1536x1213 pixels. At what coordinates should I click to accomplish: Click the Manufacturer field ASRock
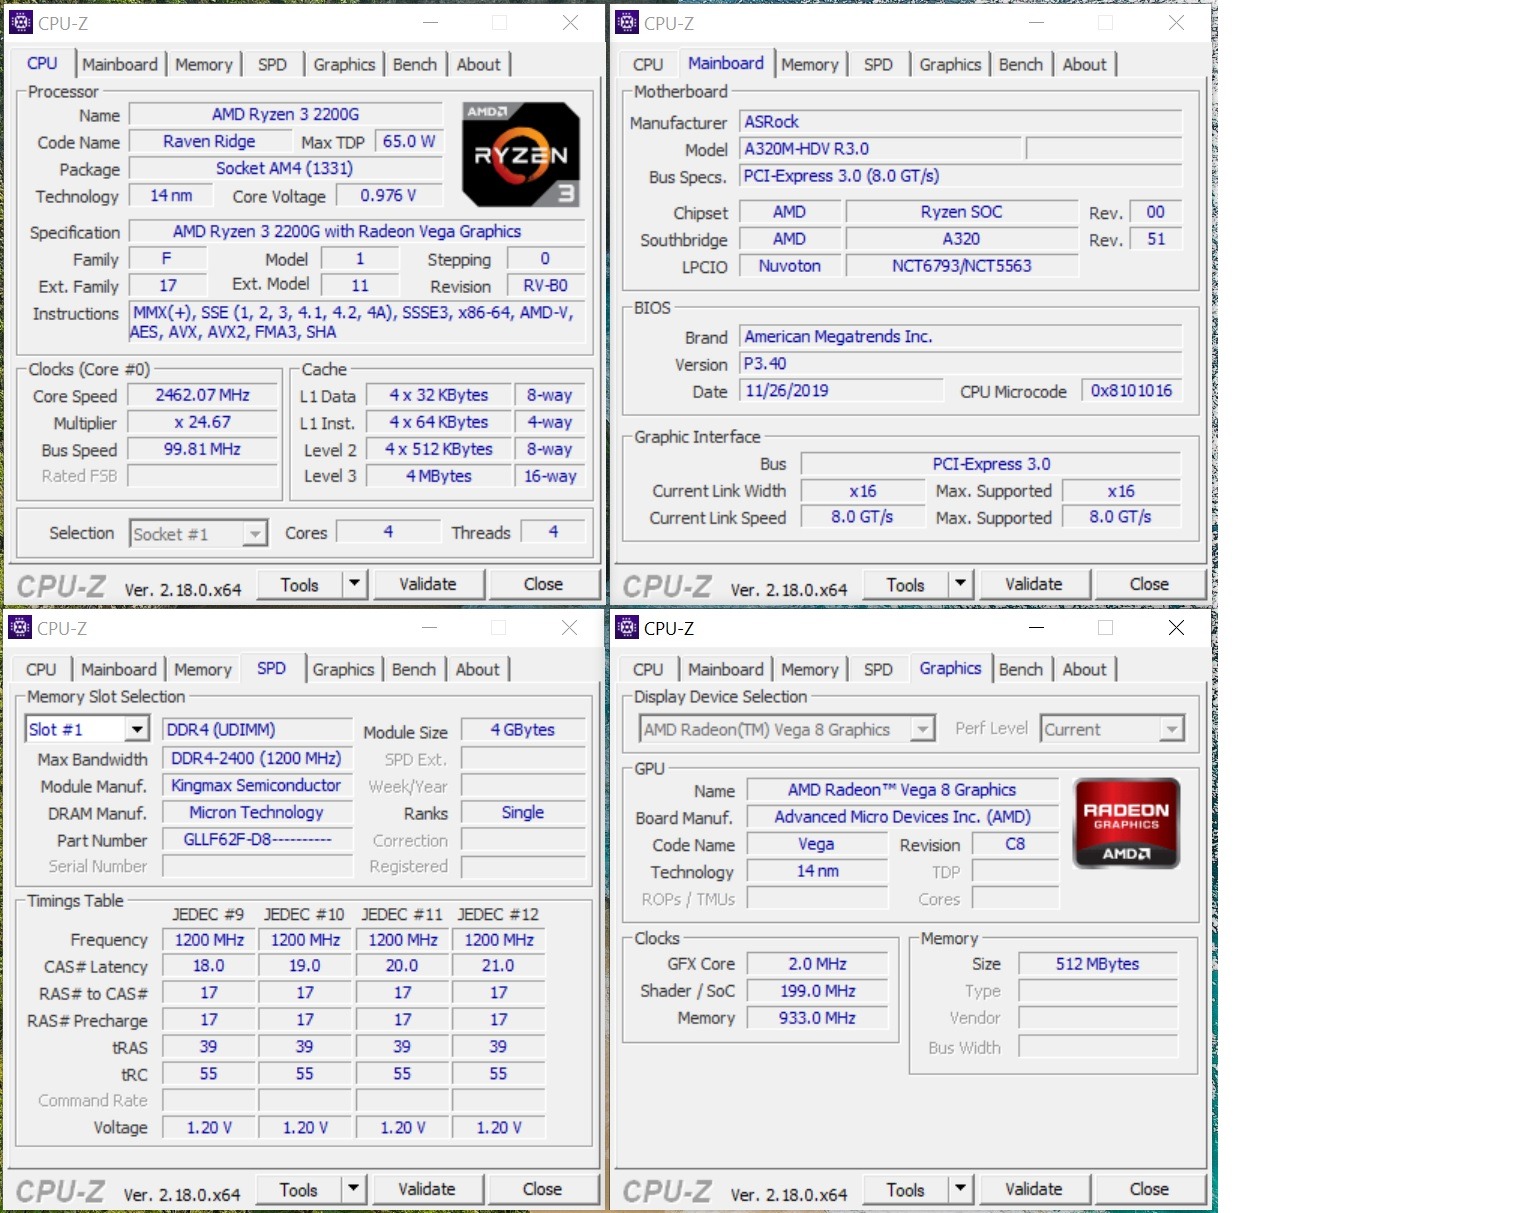pos(961,121)
